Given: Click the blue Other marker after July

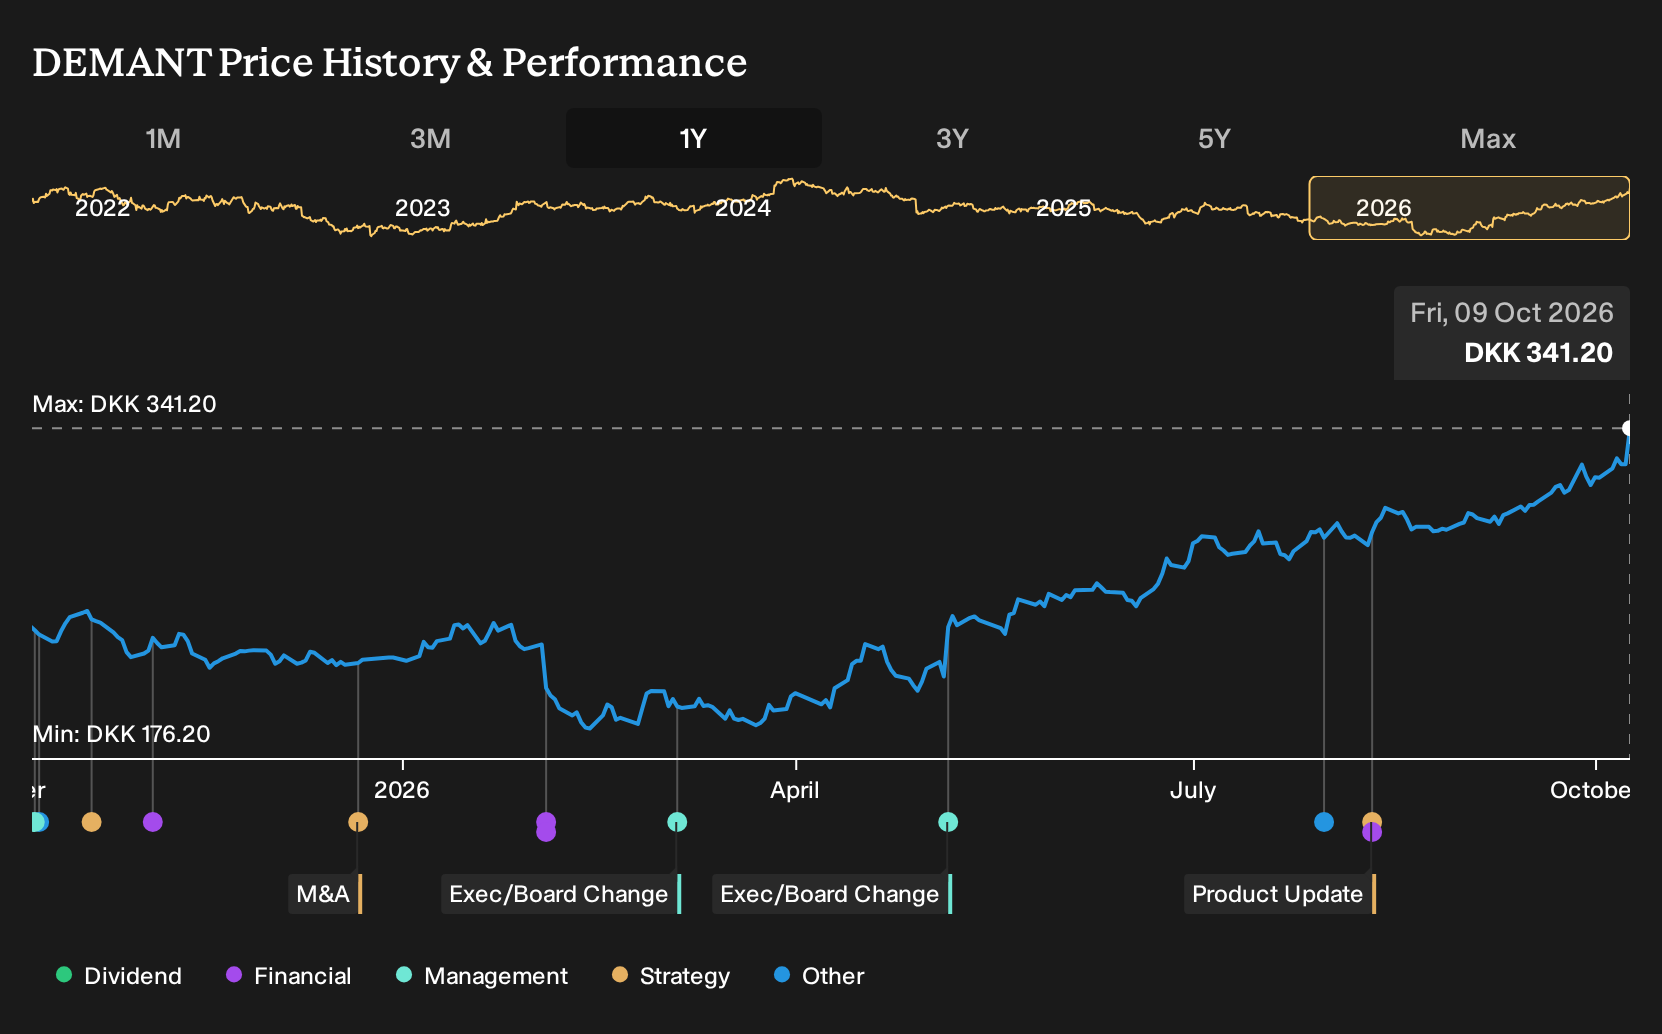Looking at the screenshot, I should pyautogui.click(x=1324, y=822).
